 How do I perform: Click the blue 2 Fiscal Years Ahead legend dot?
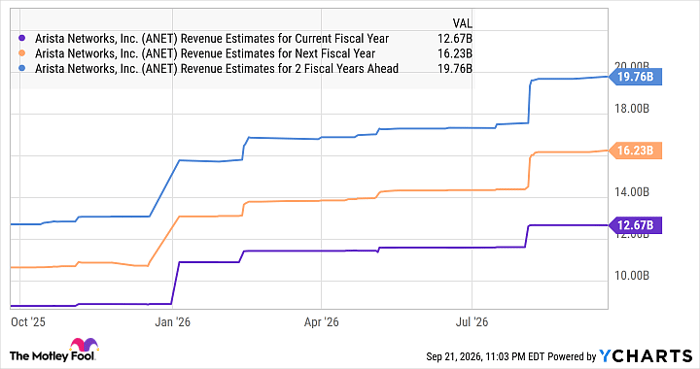tap(22, 69)
